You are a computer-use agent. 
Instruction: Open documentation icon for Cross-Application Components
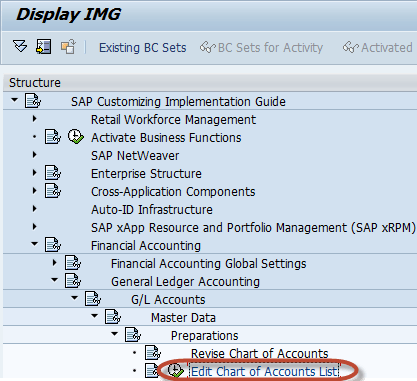pyautogui.click(x=53, y=191)
